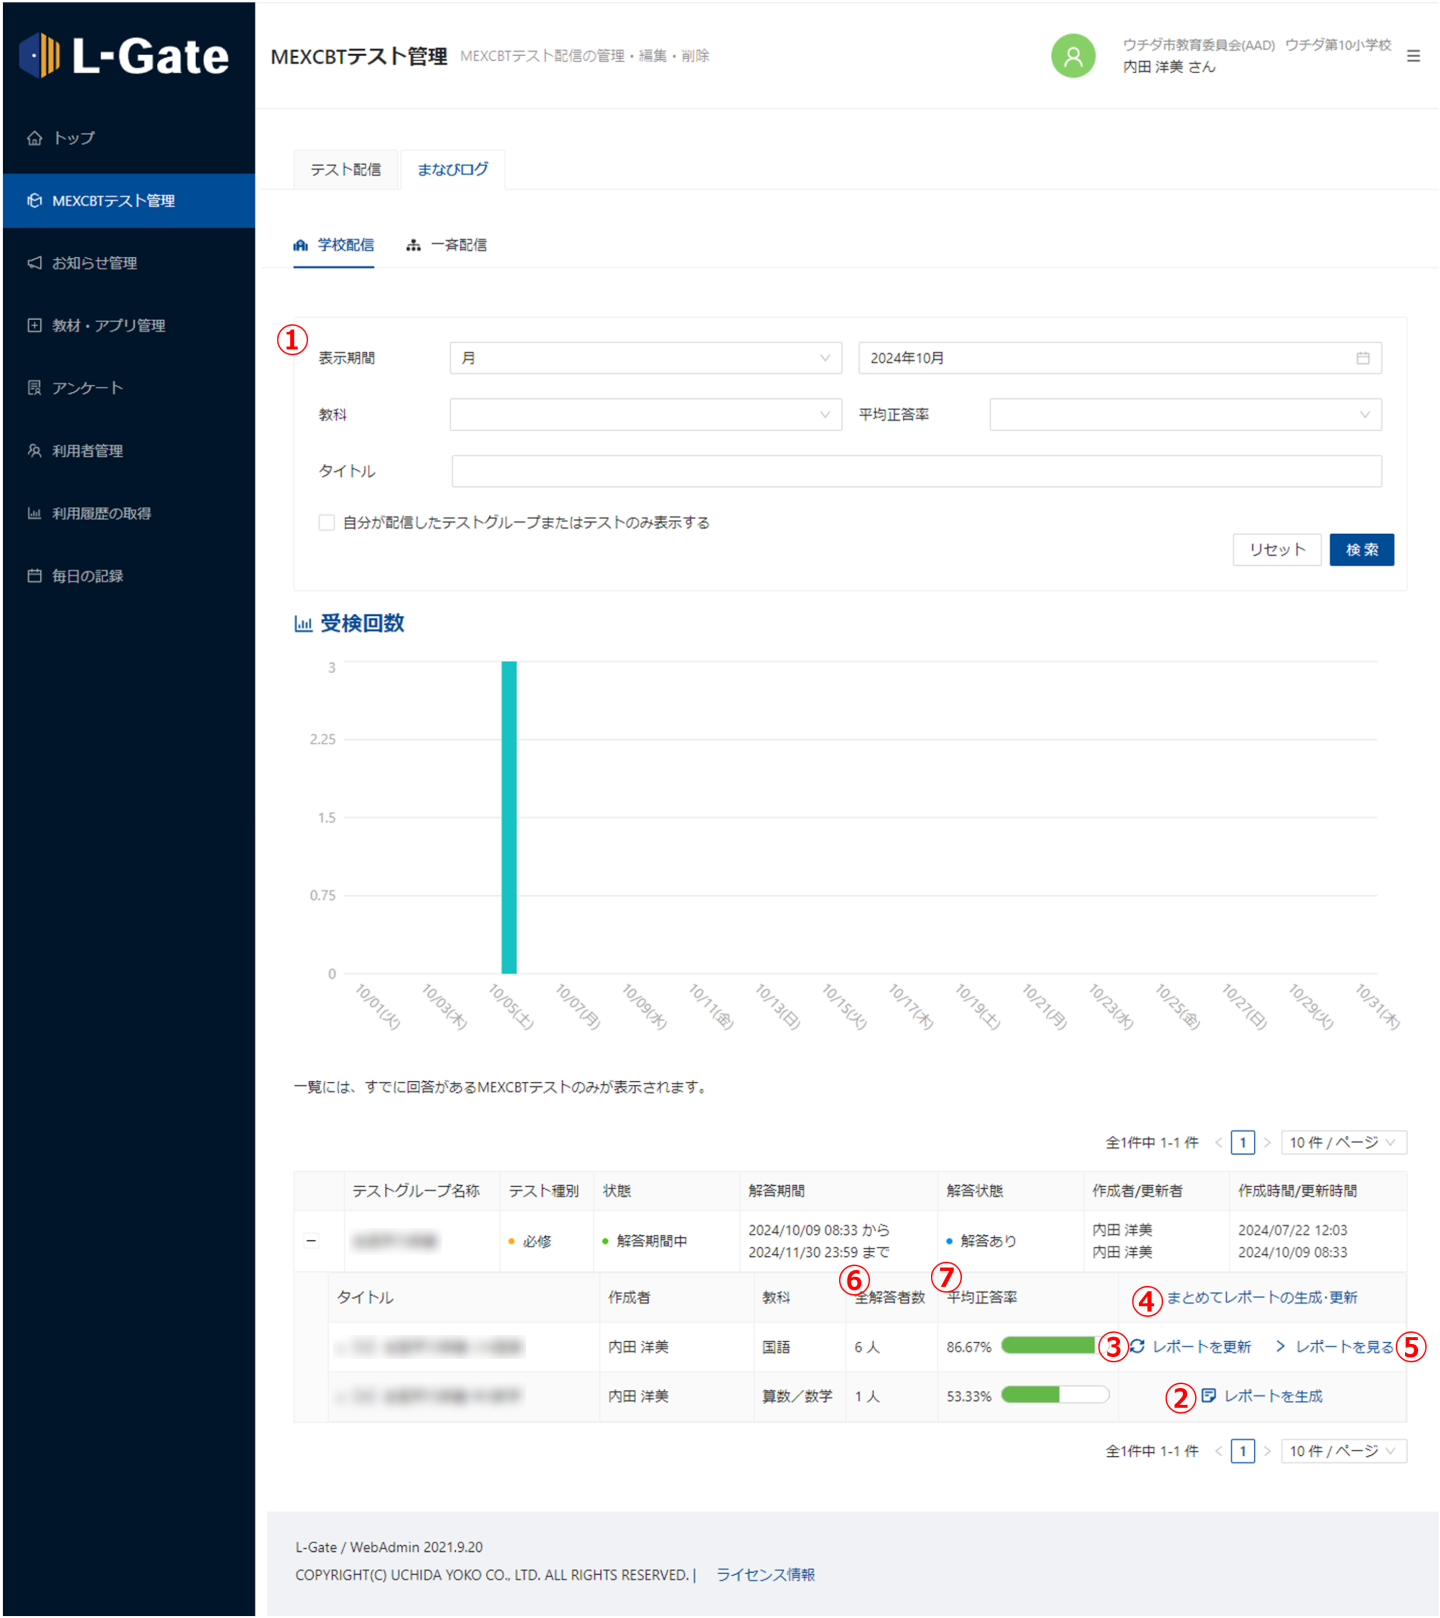Viewport: 1440px width, 1618px height.
Task: Open the hamburger menu at top right
Action: pos(1412,56)
